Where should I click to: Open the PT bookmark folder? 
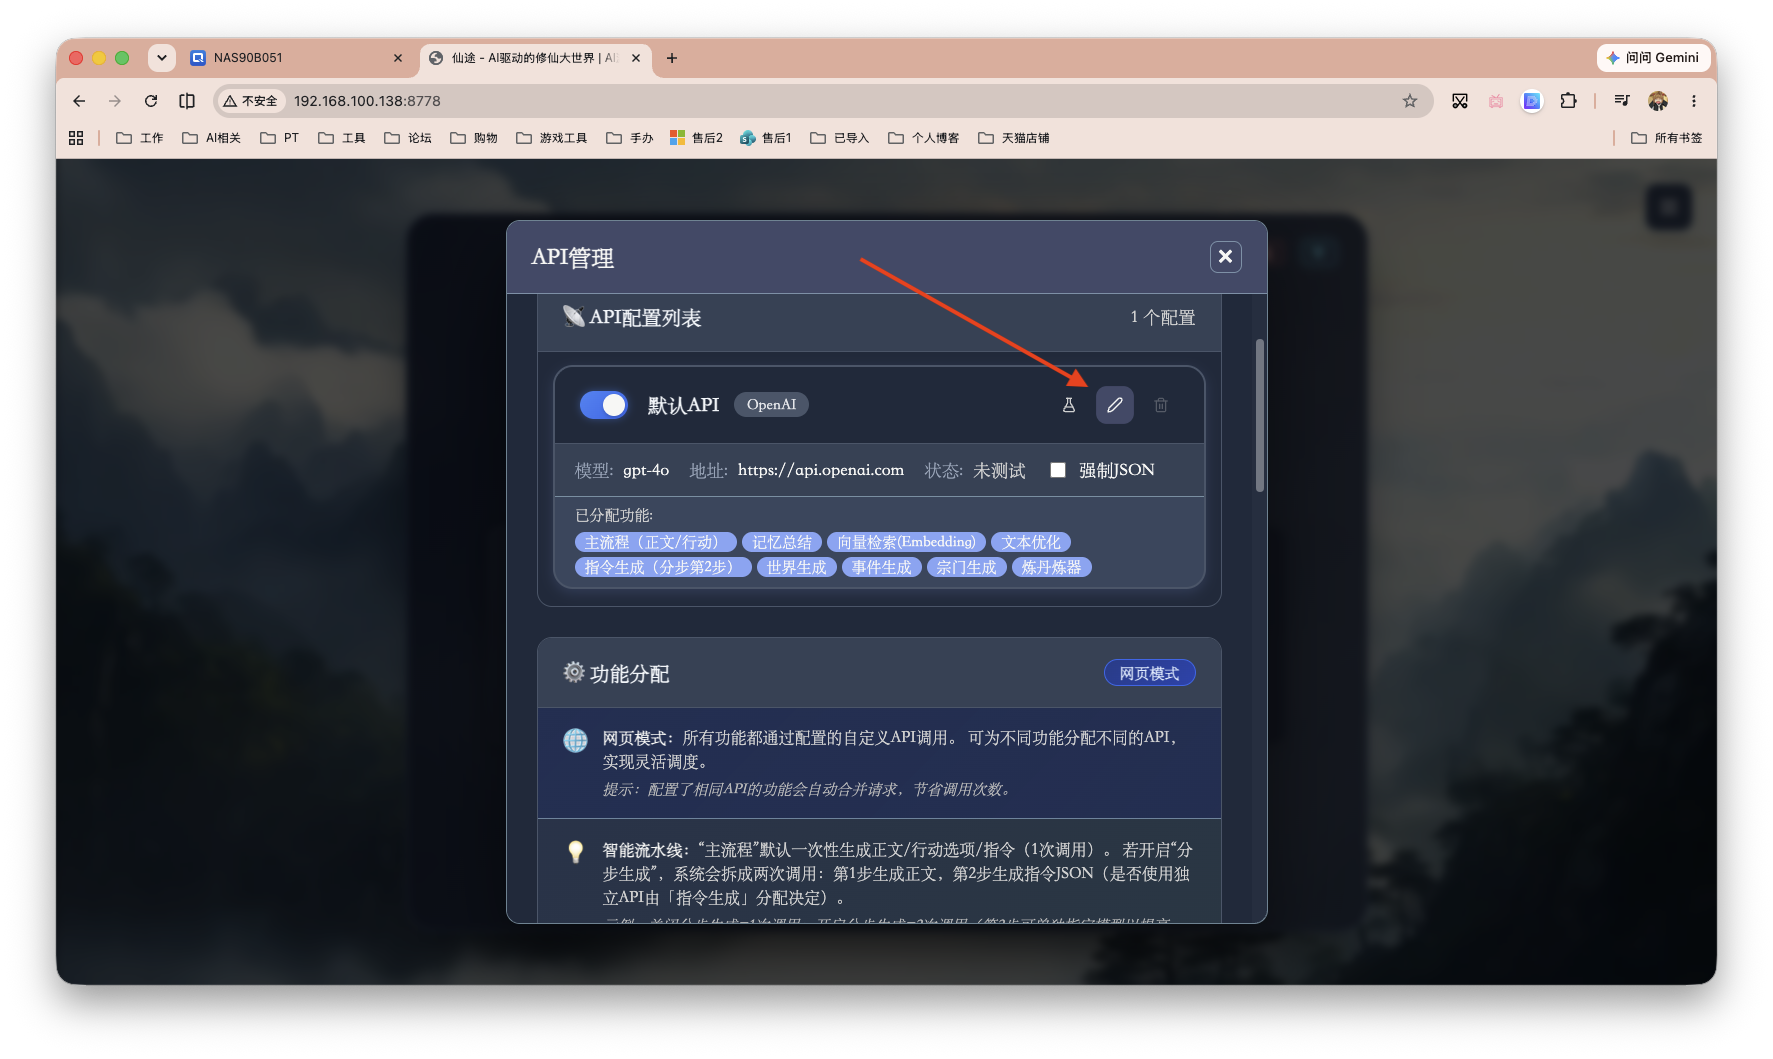(280, 138)
